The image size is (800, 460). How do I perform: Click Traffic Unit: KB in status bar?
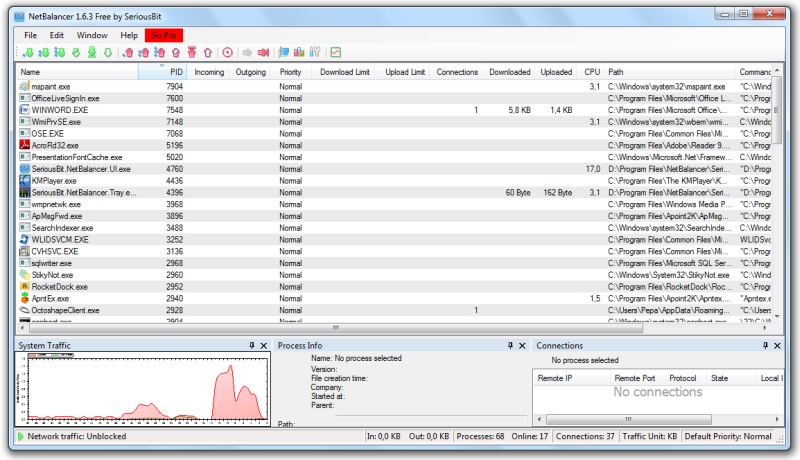(x=649, y=437)
